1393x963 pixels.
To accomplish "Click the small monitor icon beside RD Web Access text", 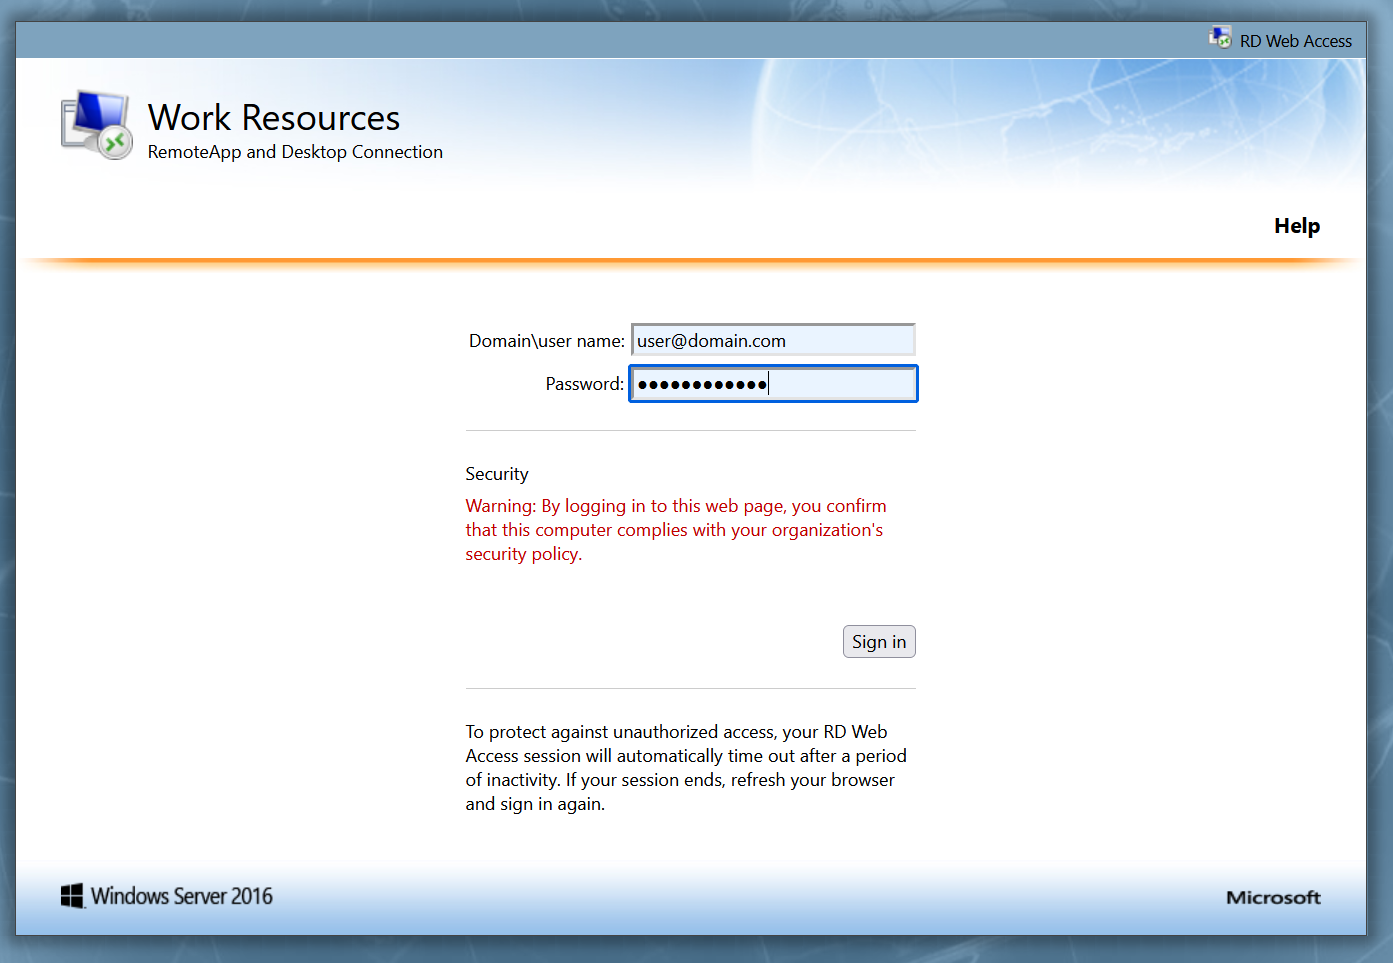I will [1221, 36].
